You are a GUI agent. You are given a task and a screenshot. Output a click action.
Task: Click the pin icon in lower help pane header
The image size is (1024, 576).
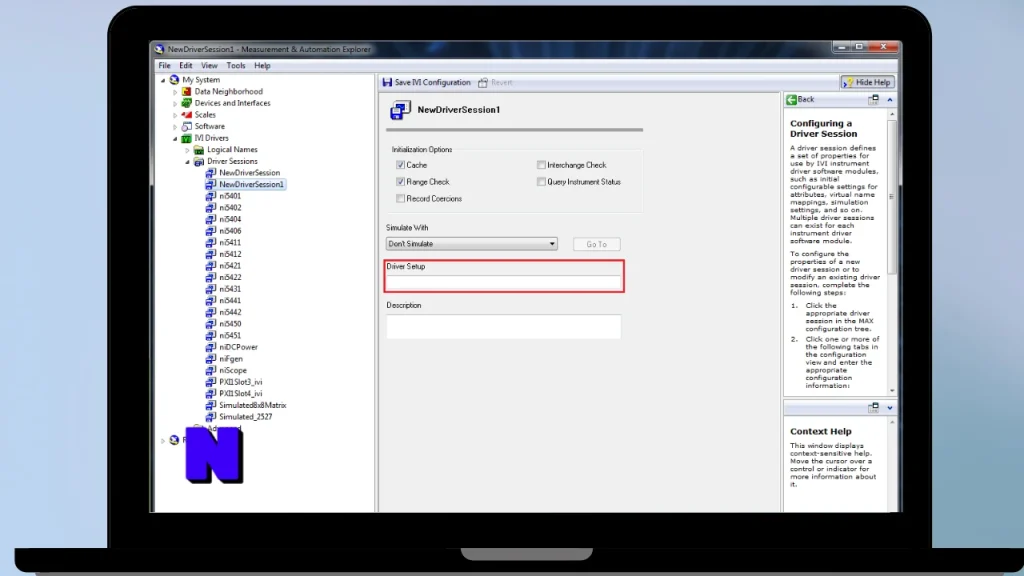click(873, 408)
